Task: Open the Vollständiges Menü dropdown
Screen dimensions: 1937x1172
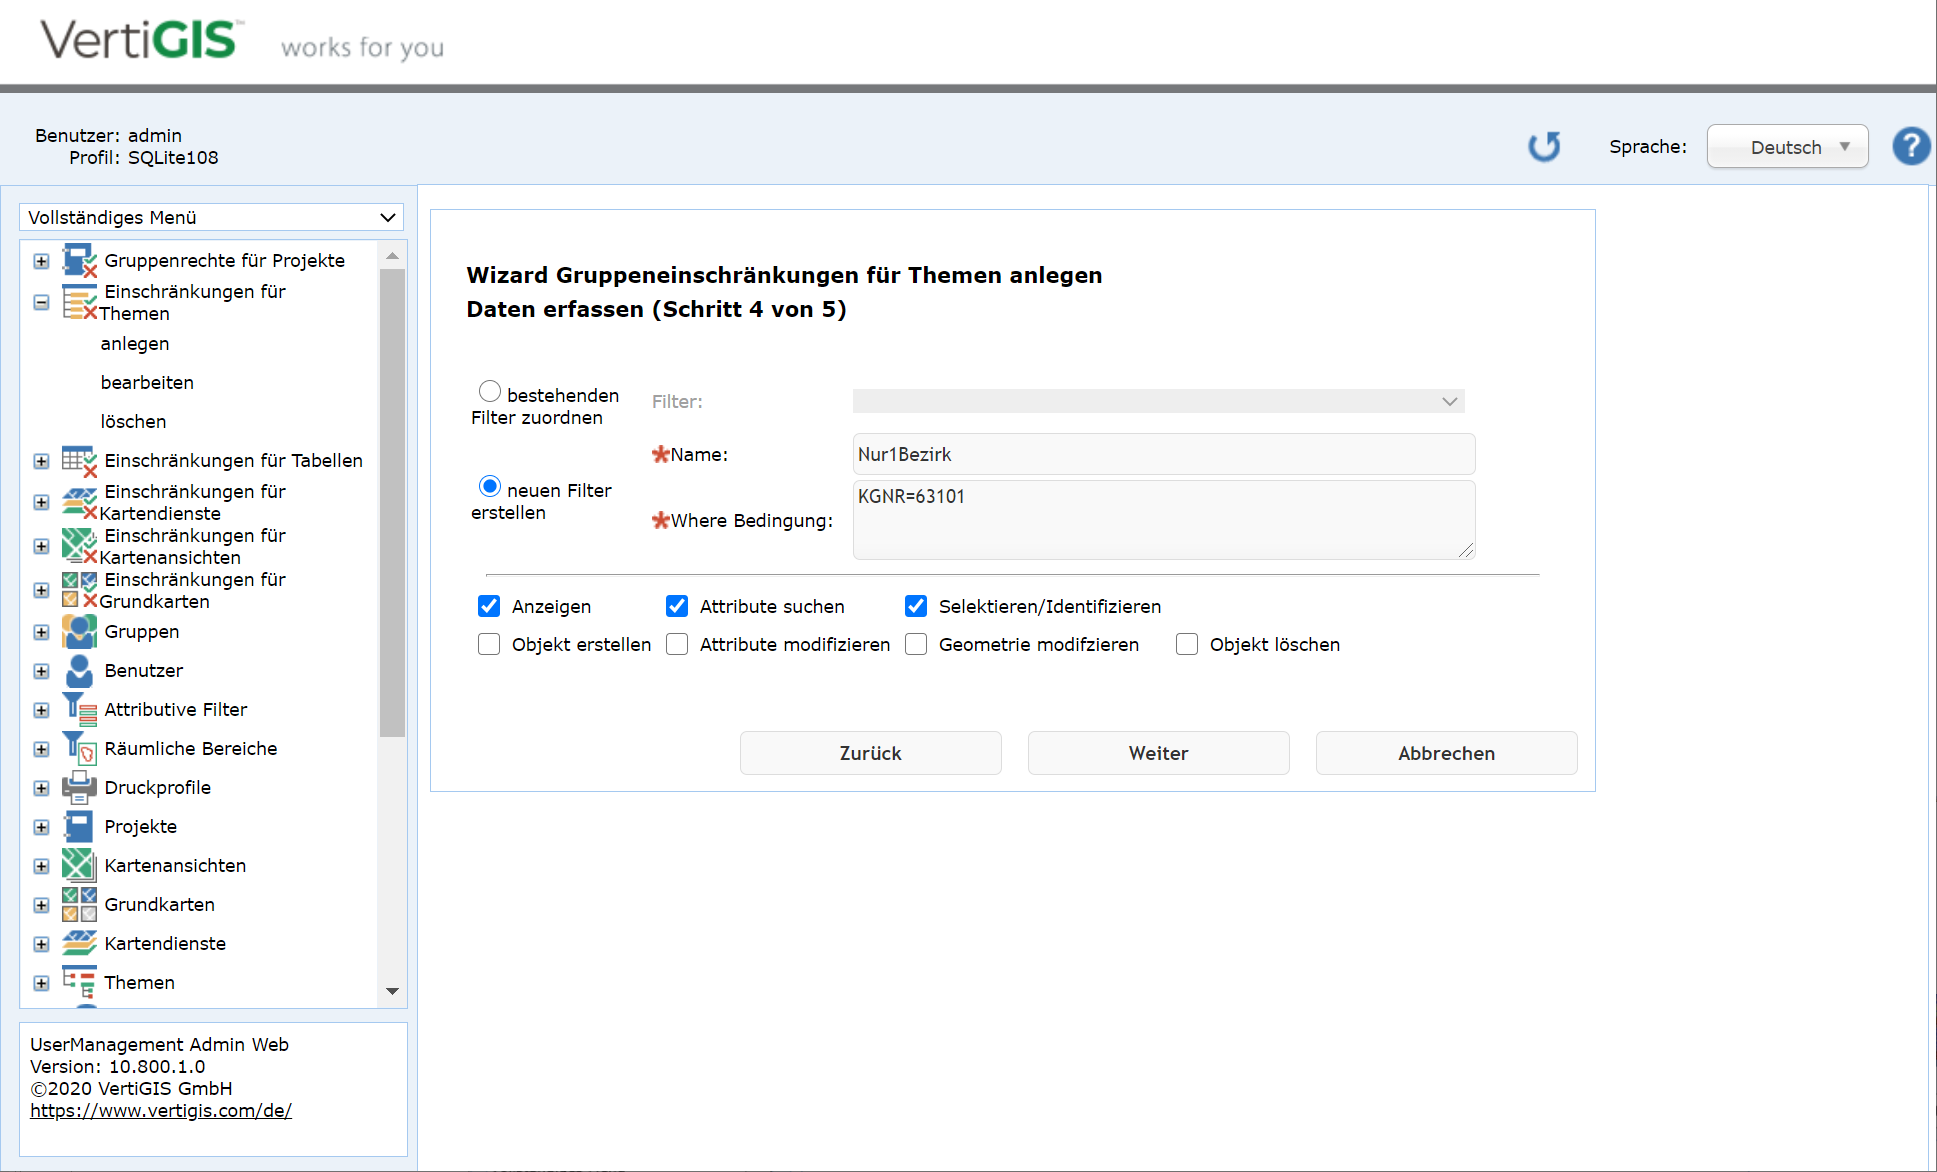Action: click(x=211, y=218)
